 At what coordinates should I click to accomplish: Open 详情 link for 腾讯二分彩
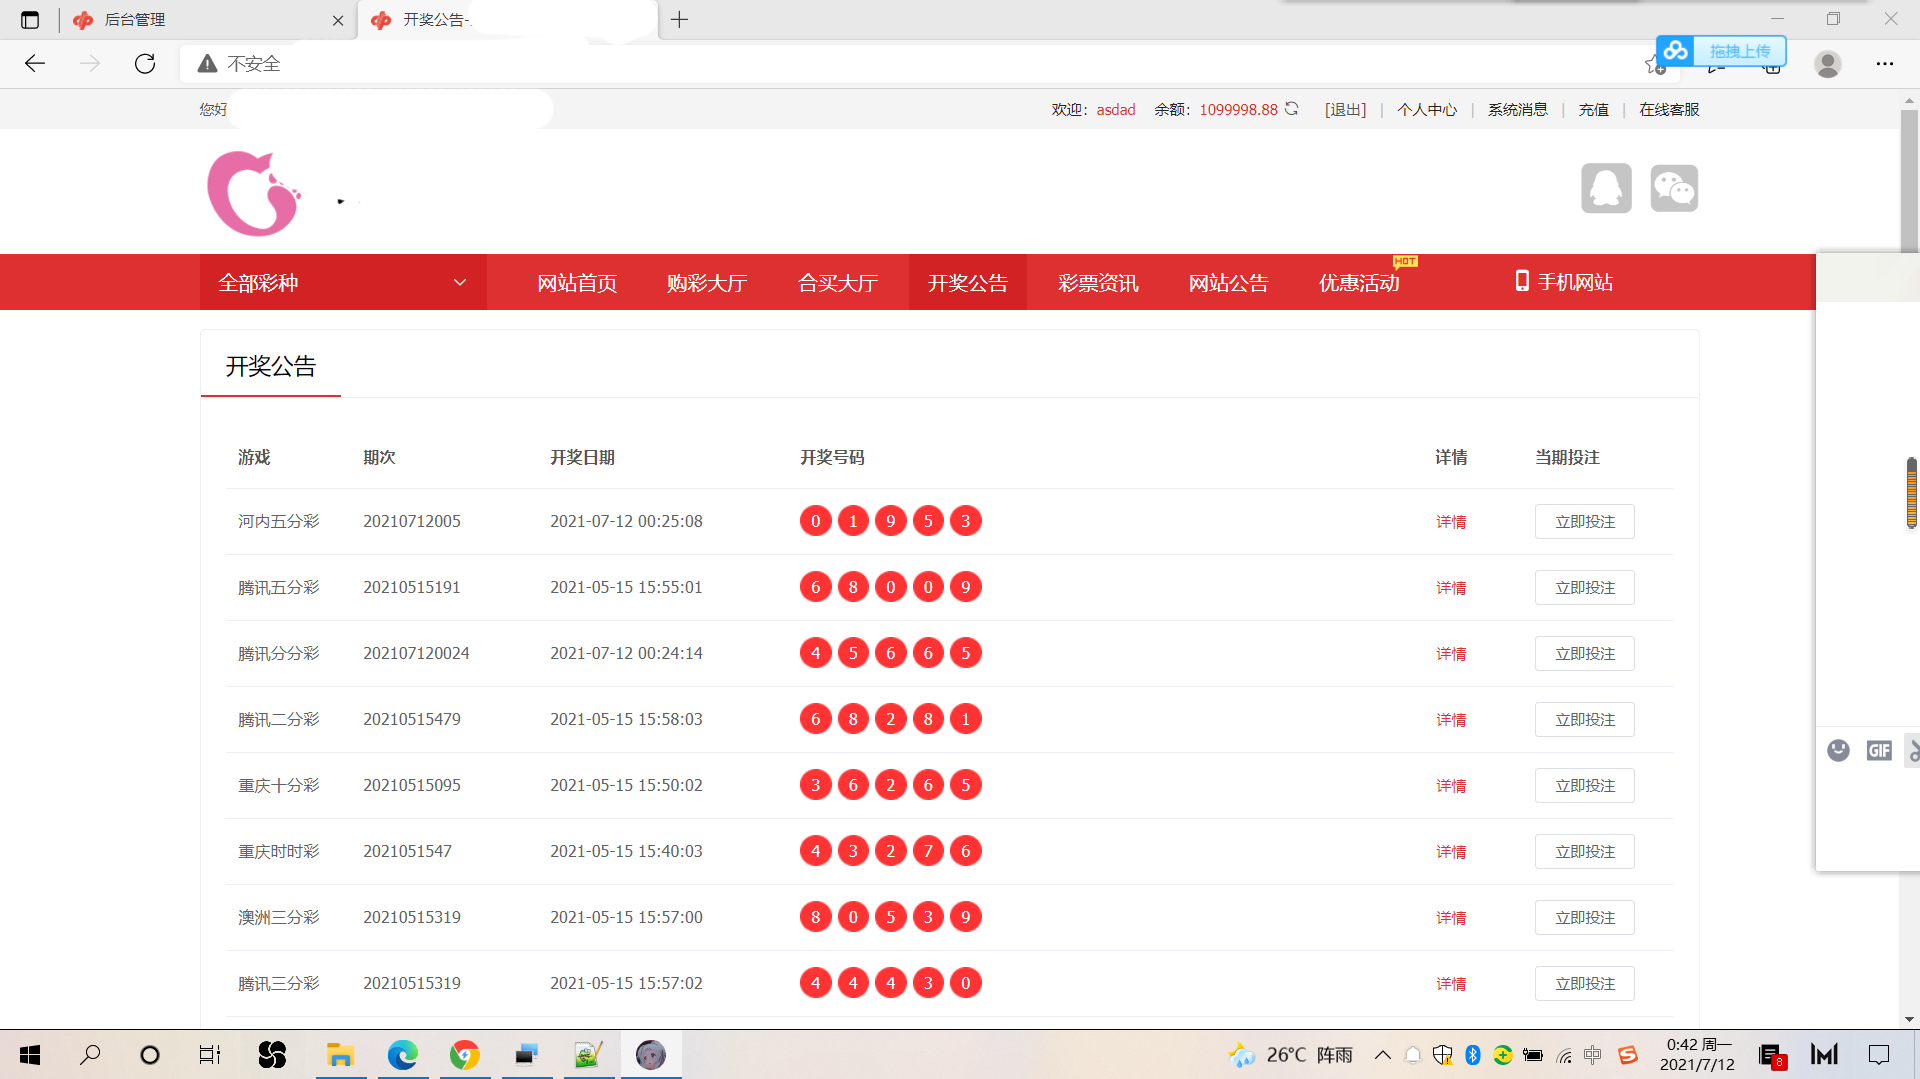point(1451,720)
